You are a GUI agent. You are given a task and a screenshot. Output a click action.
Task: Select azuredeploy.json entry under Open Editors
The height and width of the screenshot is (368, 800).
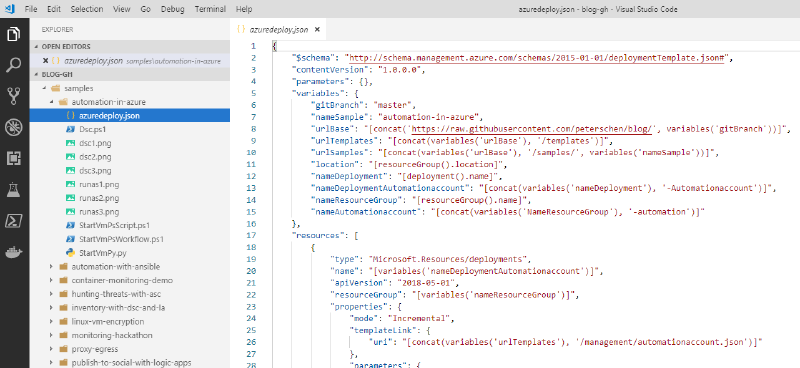[x=130, y=61]
